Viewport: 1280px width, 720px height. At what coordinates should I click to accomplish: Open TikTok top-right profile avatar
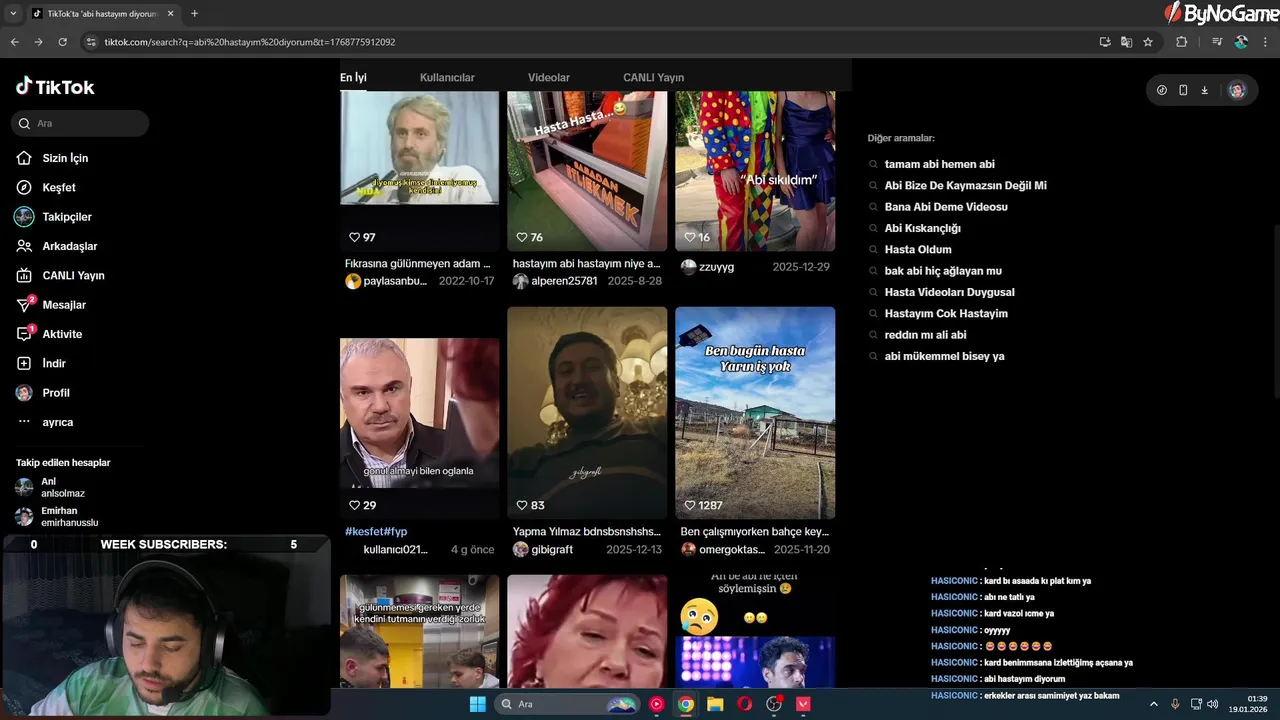(1237, 90)
